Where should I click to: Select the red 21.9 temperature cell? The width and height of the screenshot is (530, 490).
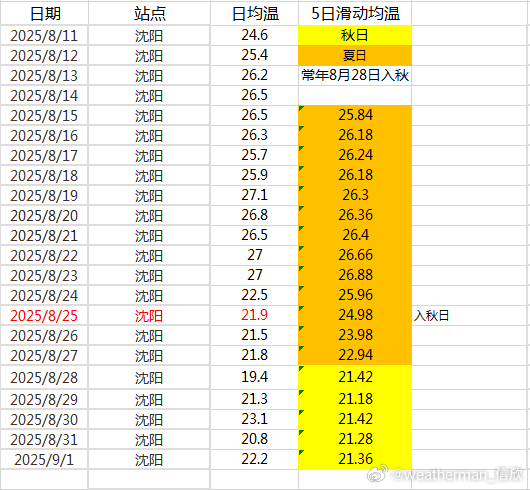(x=254, y=316)
